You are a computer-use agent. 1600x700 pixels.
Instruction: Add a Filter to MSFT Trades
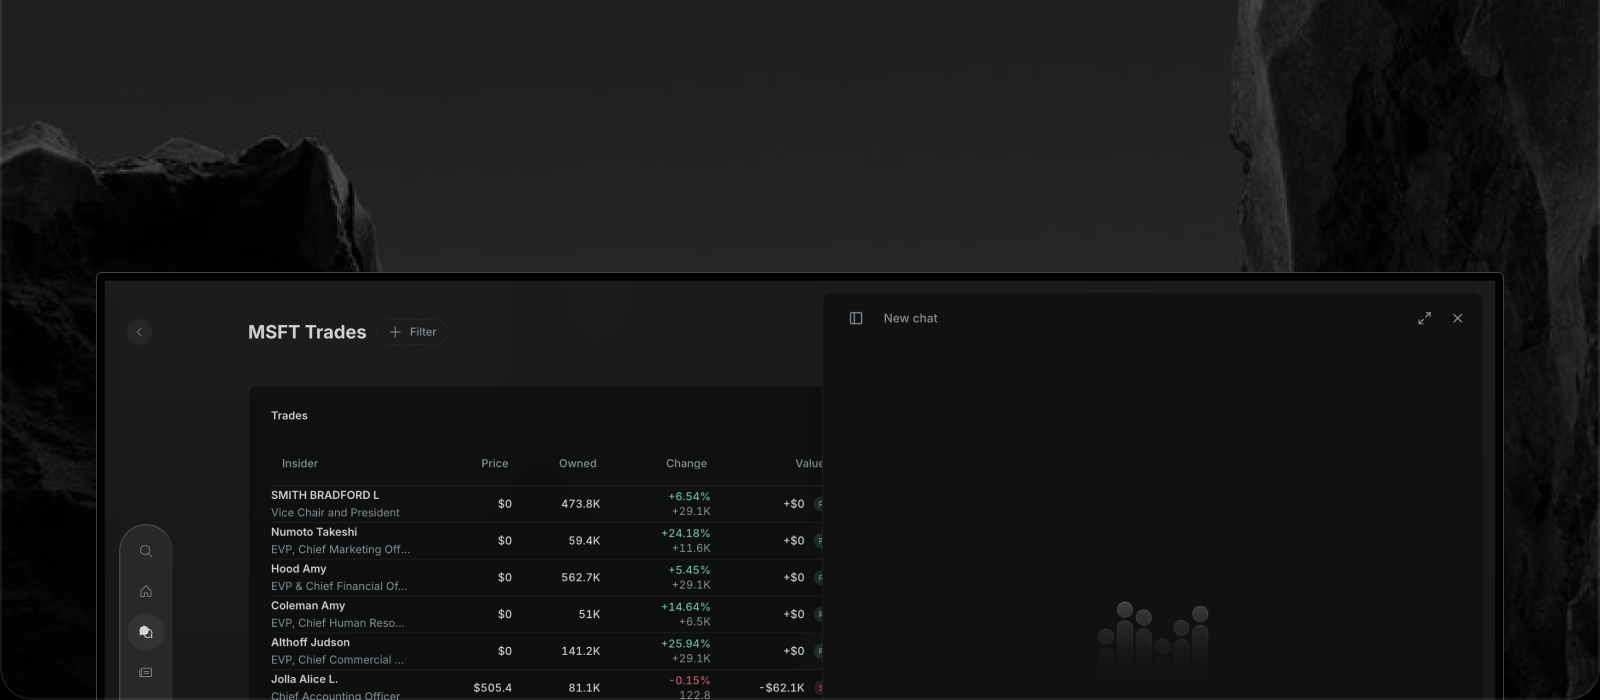[413, 332]
